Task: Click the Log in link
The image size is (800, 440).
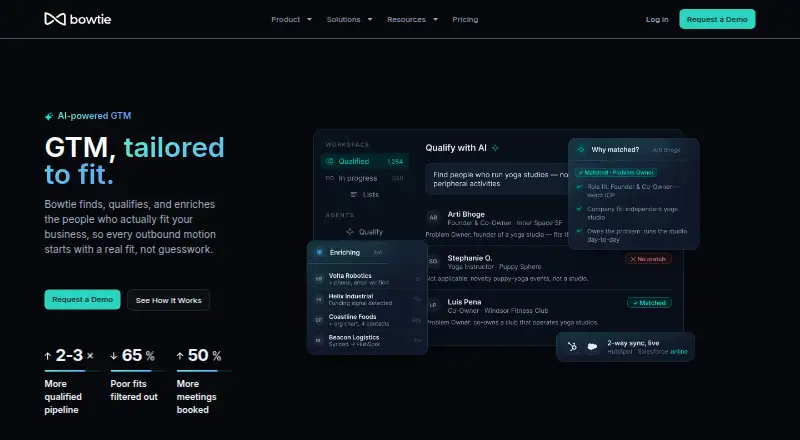Action: pos(657,19)
